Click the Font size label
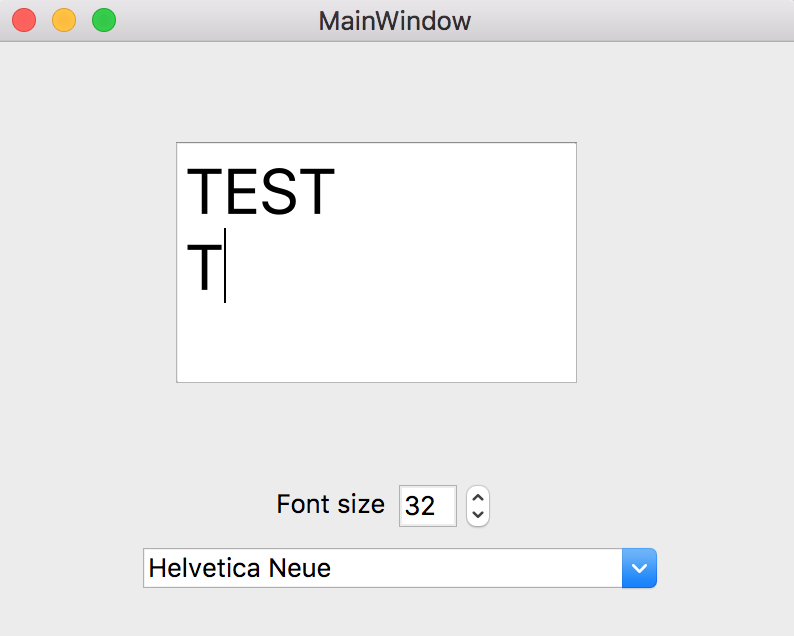 pos(331,504)
